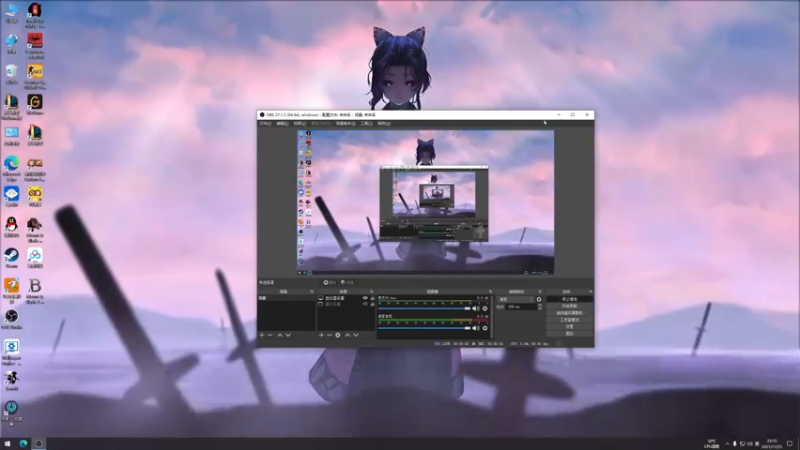The image size is (800, 450).
Task: Move source down in Sources panel
Action: point(356,335)
